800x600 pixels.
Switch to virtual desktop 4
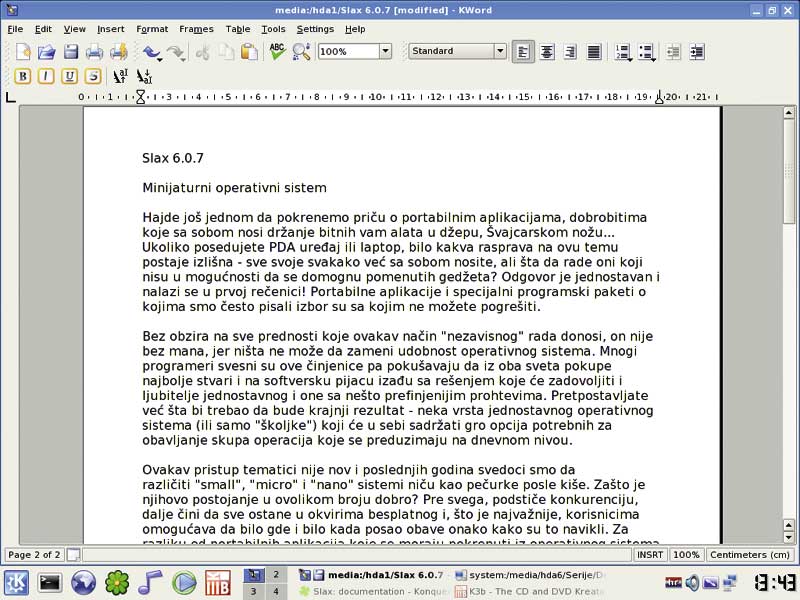coord(276,591)
